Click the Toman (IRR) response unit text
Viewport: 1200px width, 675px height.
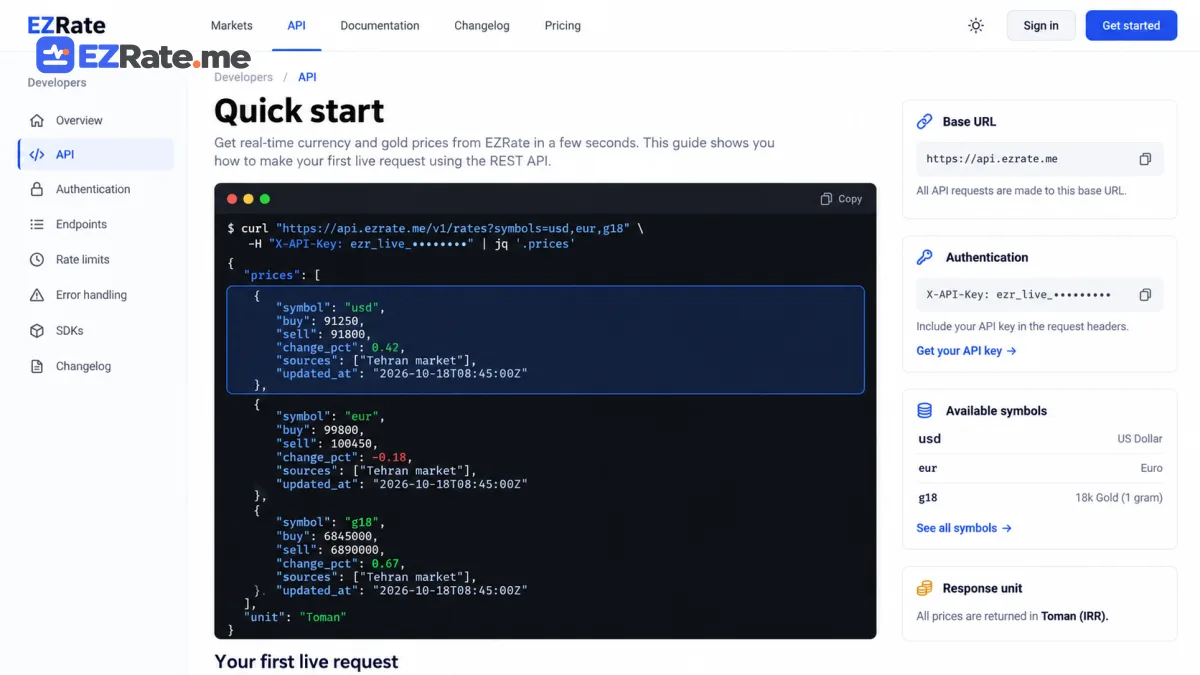pyautogui.click(x=1075, y=617)
